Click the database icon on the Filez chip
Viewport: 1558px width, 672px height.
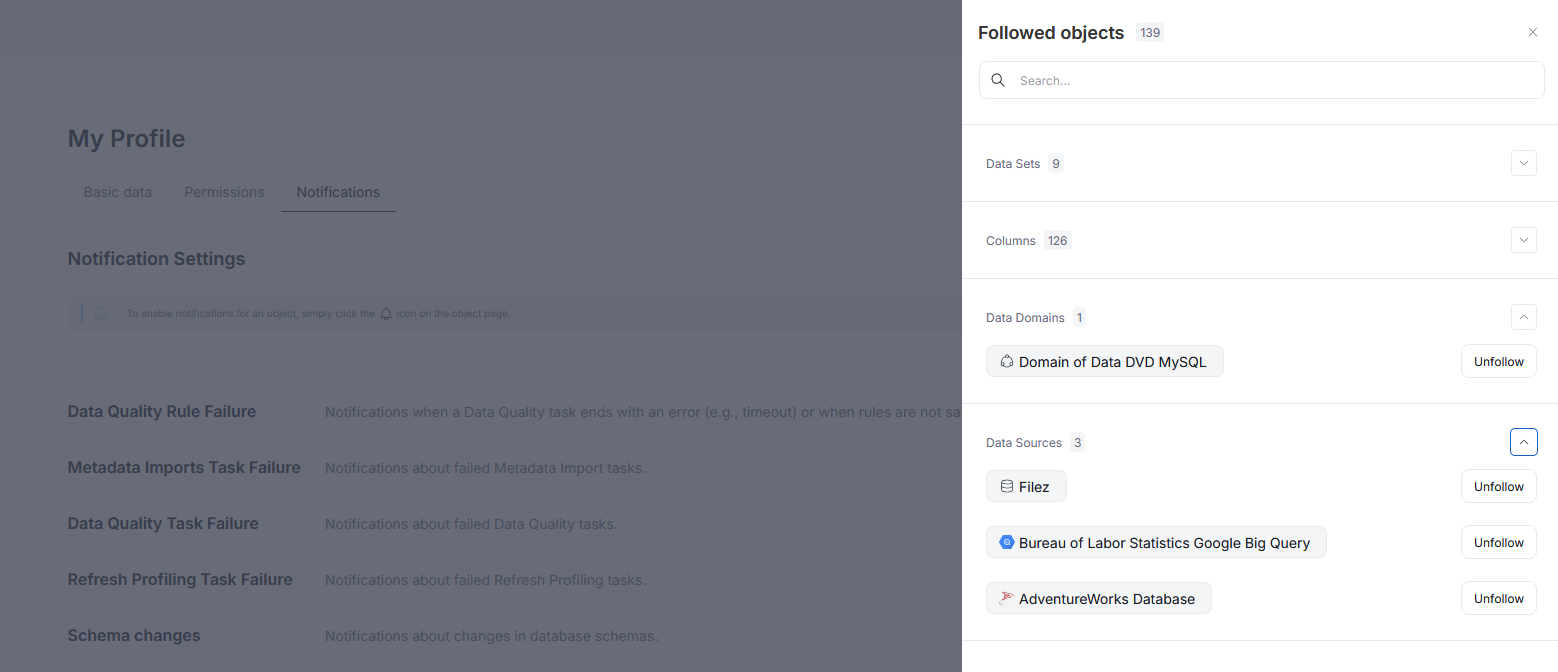click(x=1006, y=486)
